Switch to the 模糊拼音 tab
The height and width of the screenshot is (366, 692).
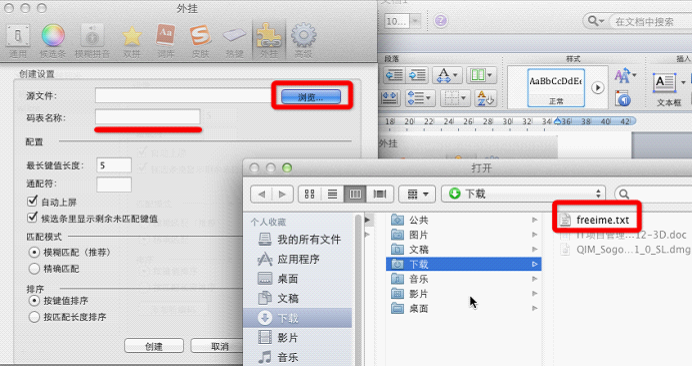tap(92, 41)
